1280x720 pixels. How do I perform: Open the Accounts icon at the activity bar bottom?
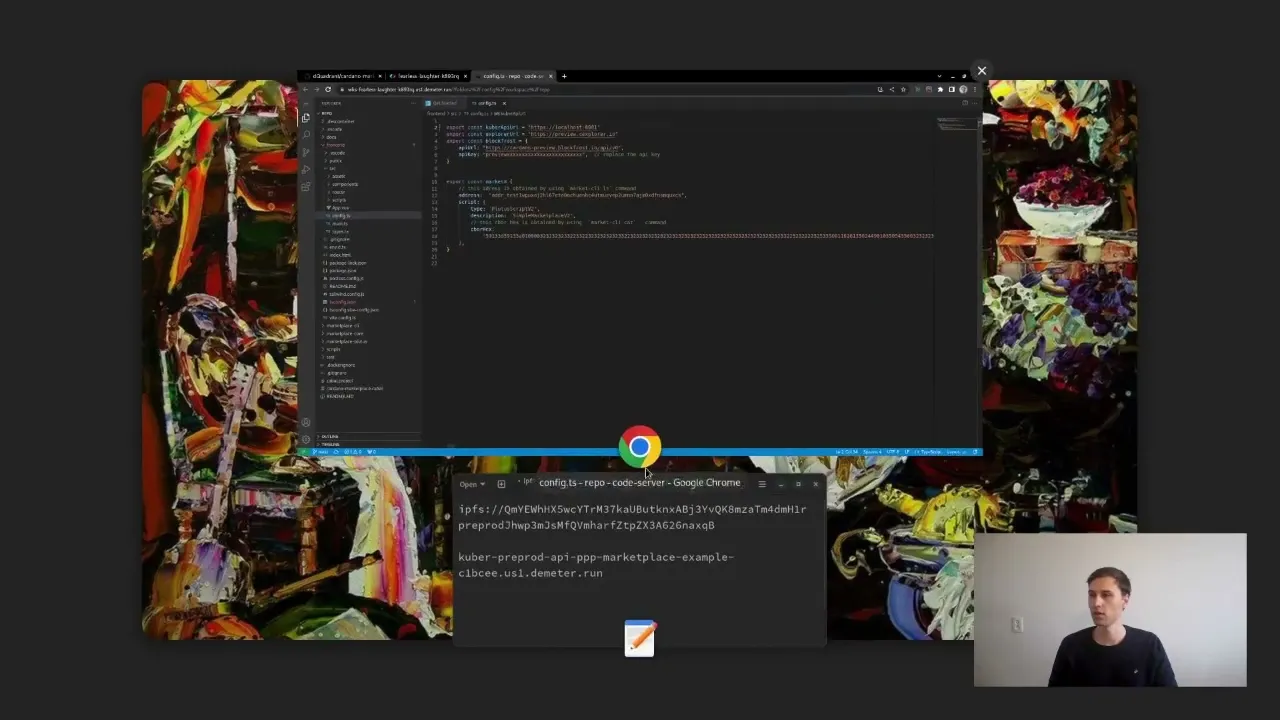click(306, 422)
